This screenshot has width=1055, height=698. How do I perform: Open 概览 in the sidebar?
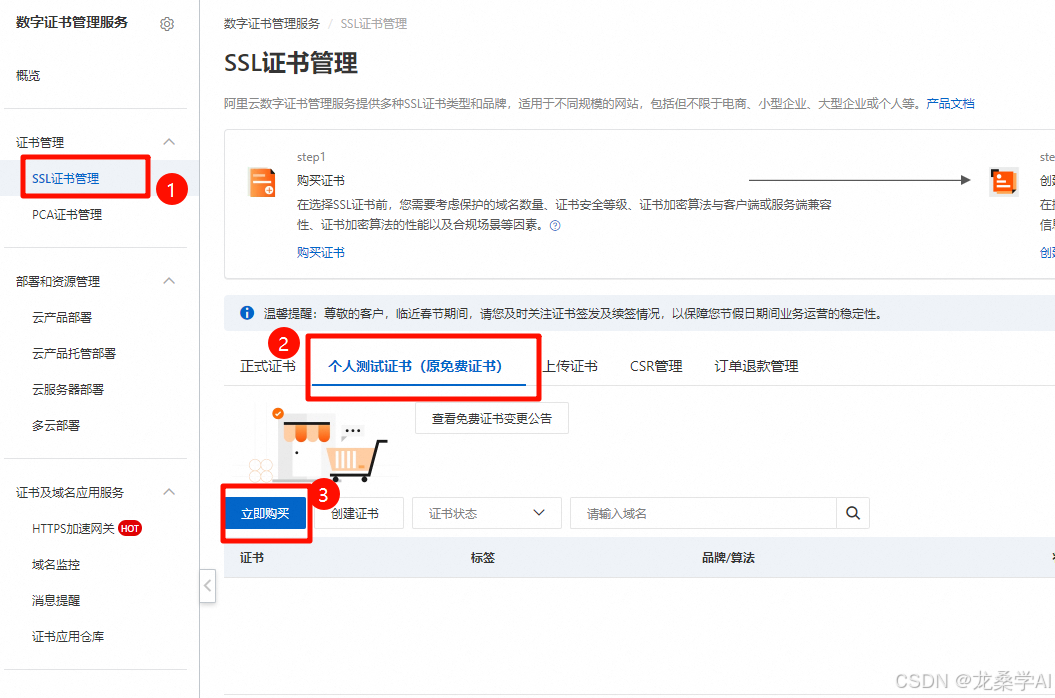point(28,75)
